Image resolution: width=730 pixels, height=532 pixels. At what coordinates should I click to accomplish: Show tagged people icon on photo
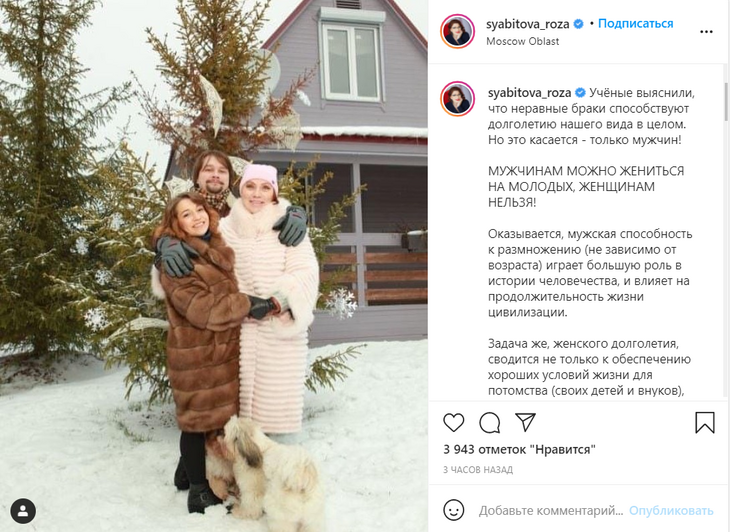(x=23, y=511)
